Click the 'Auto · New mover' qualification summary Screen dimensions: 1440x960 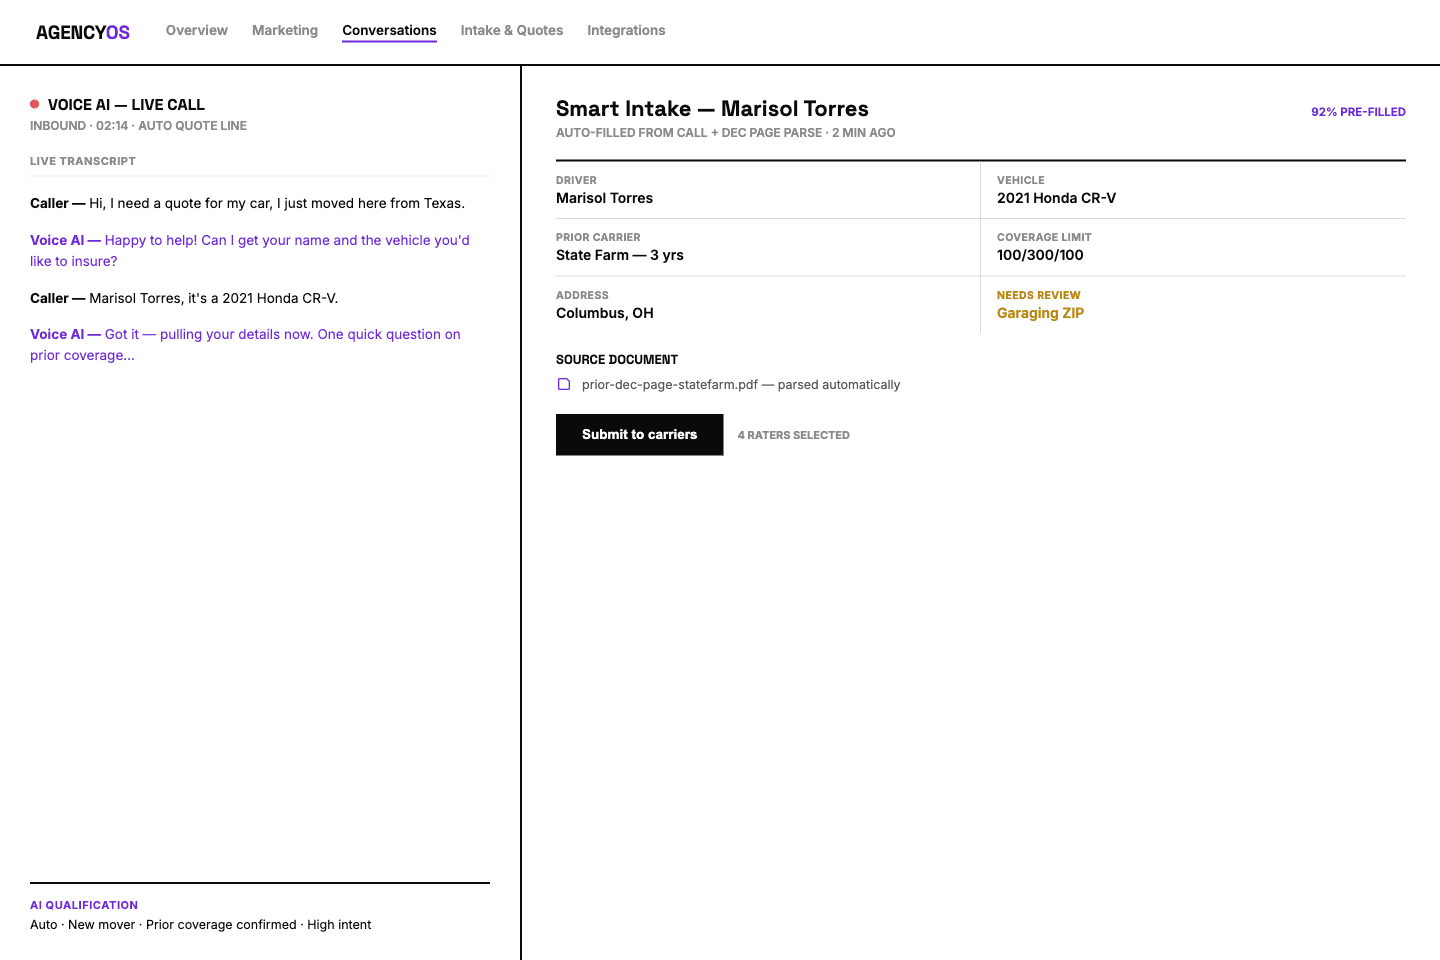tap(200, 925)
